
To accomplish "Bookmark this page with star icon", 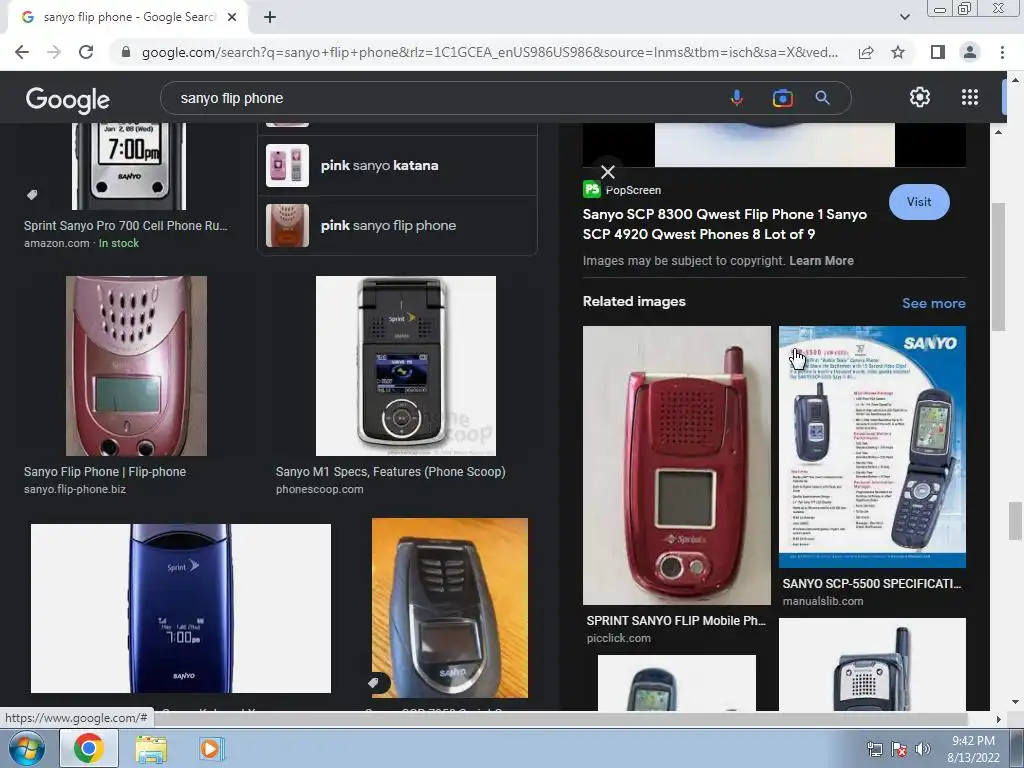I will [898, 52].
